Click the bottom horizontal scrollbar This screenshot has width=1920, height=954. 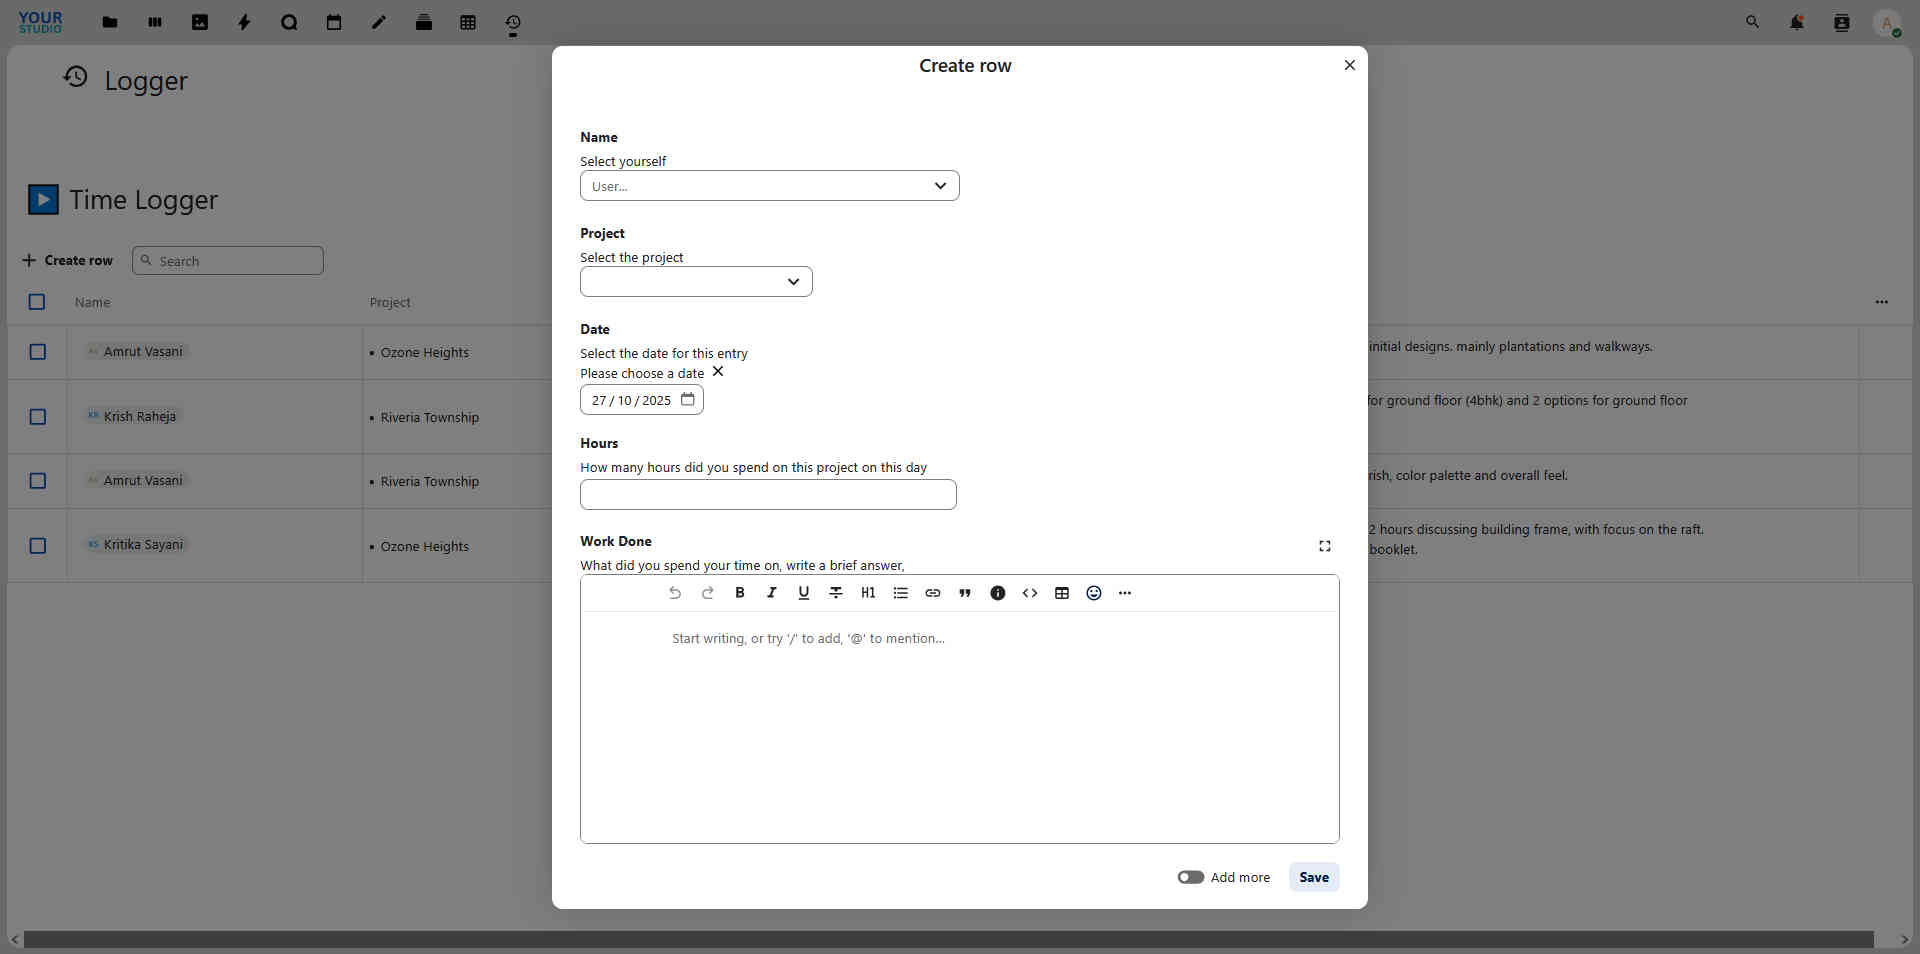[948, 939]
